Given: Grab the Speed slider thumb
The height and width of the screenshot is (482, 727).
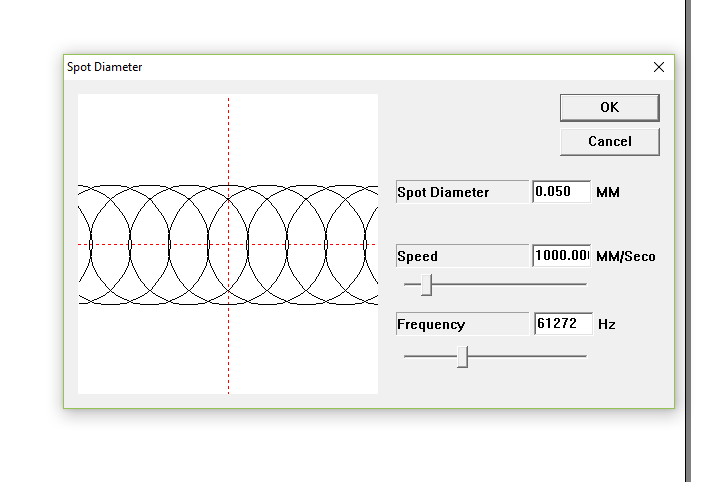Looking at the screenshot, I should click(x=426, y=285).
